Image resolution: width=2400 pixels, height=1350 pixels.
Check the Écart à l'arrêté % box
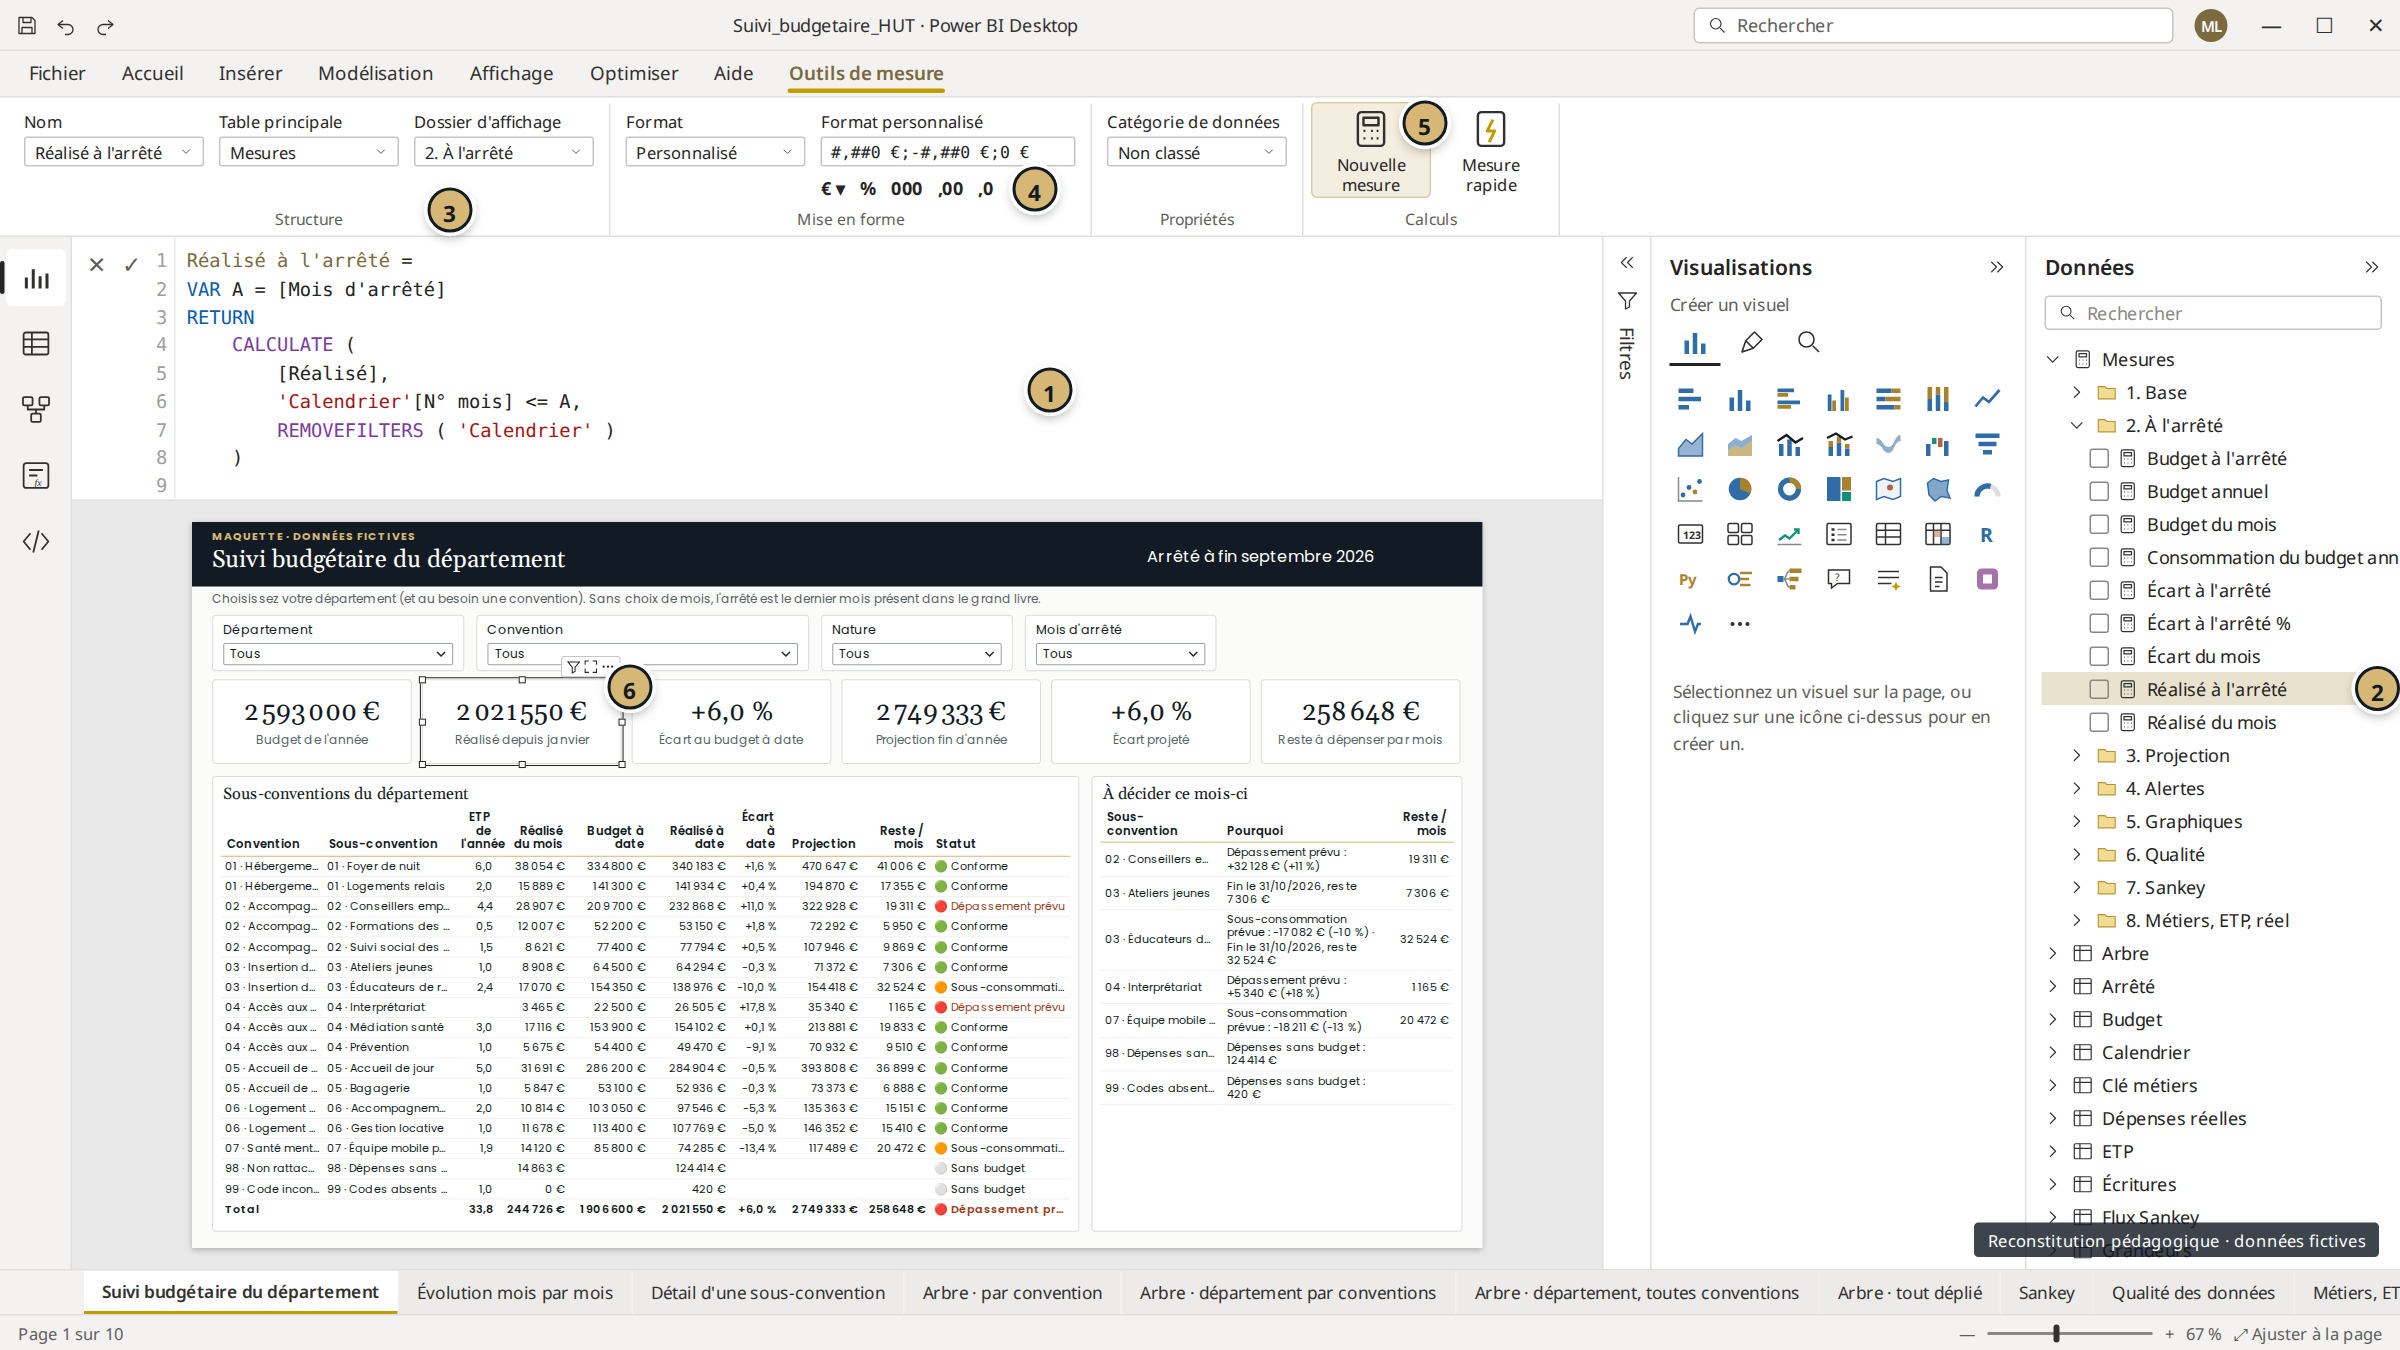(2099, 623)
